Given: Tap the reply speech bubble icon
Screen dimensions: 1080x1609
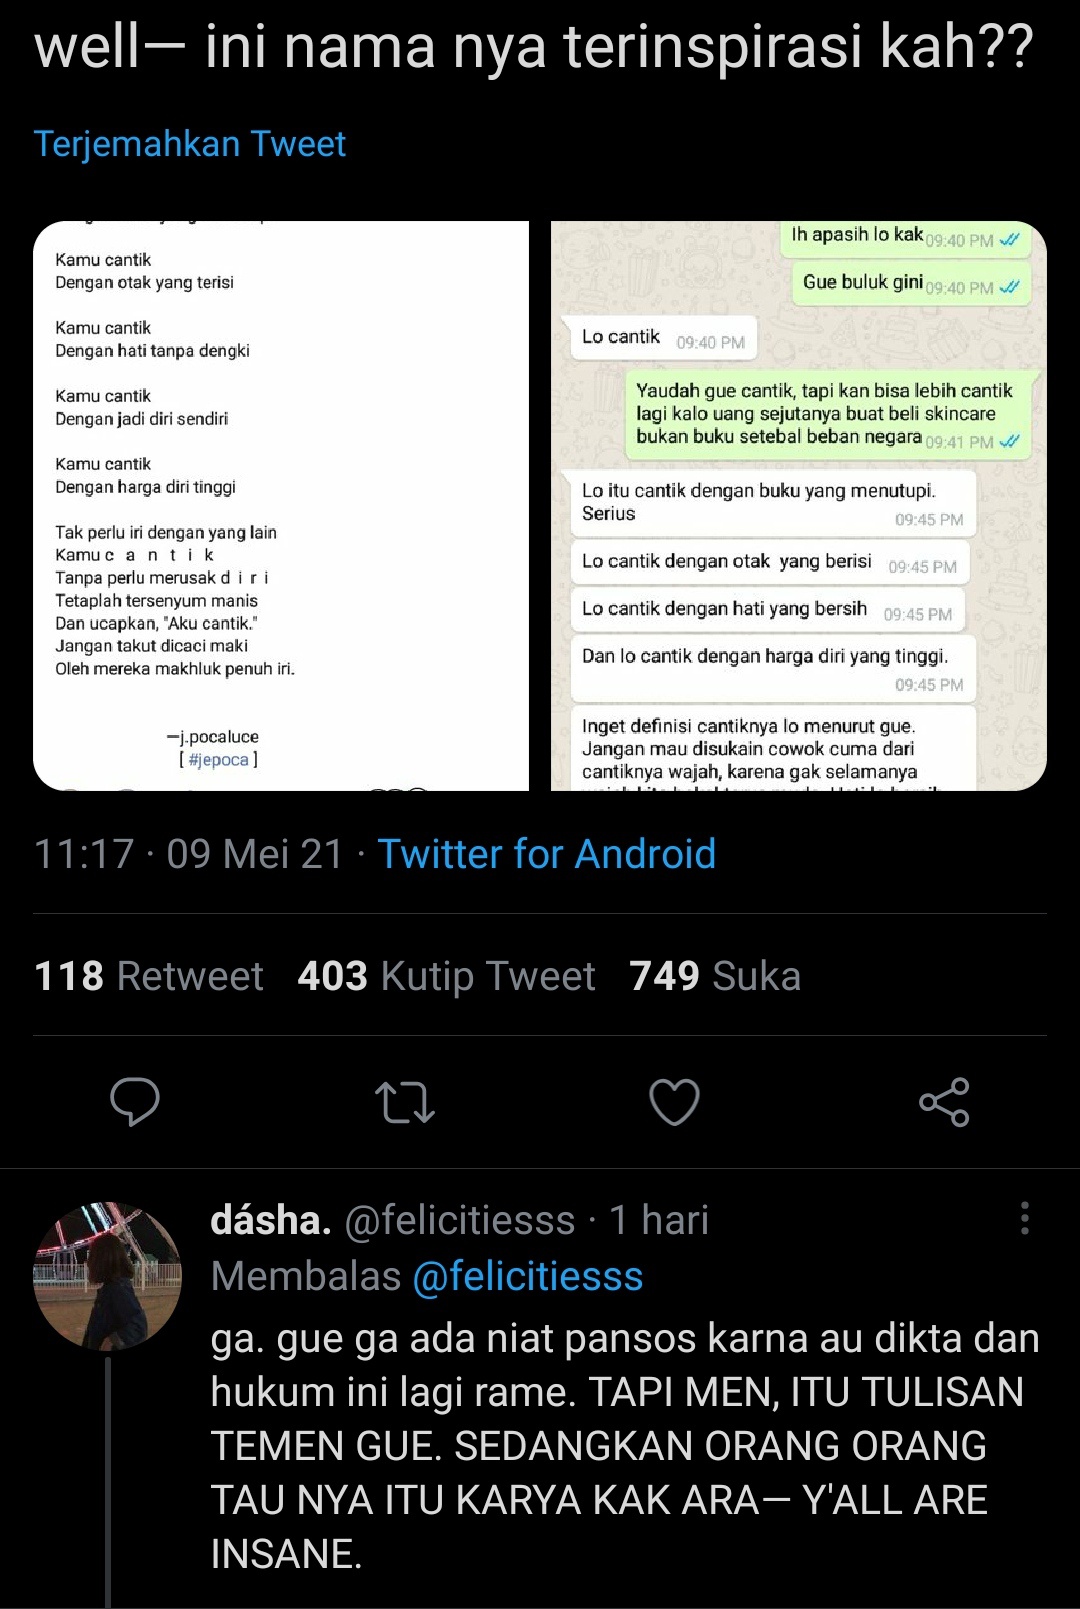Looking at the screenshot, I should [135, 1102].
